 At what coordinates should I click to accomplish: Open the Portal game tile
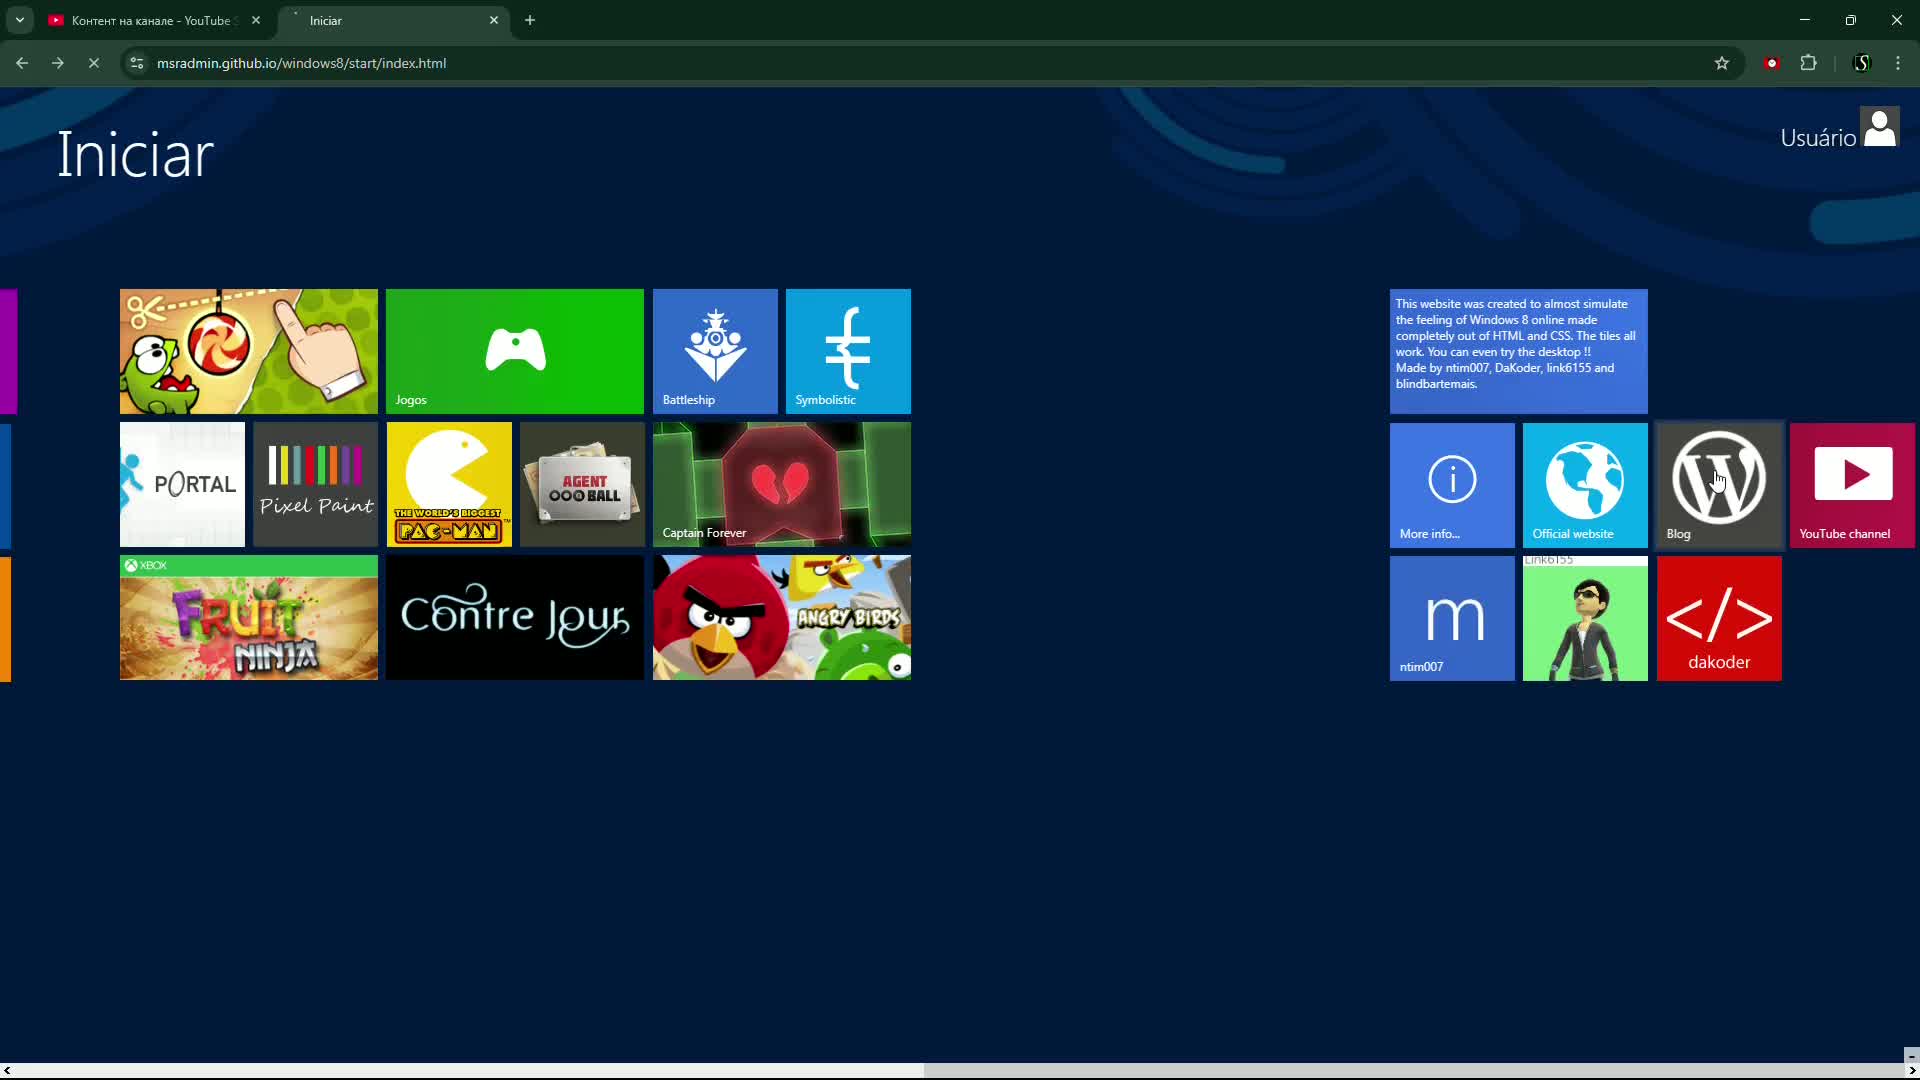[182, 484]
